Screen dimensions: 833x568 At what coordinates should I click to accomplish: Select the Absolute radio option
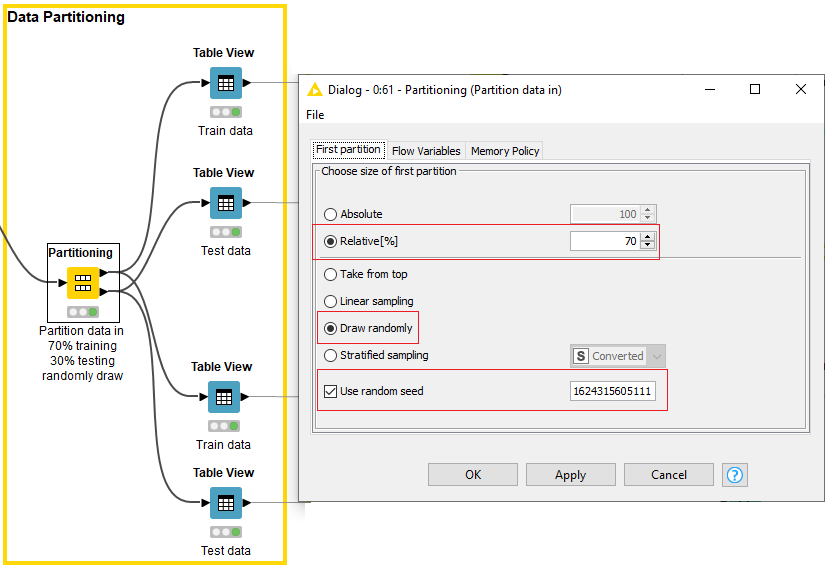pyautogui.click(x=330, y=214)
